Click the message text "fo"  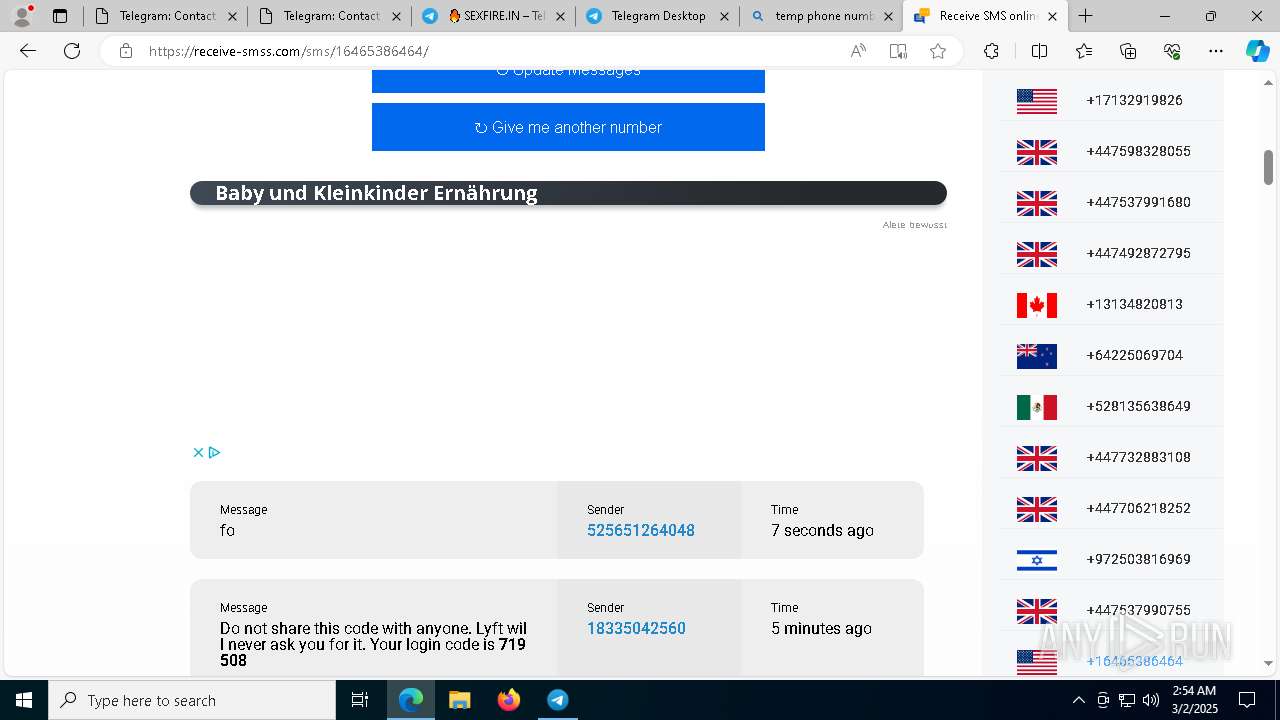[227, 530]
